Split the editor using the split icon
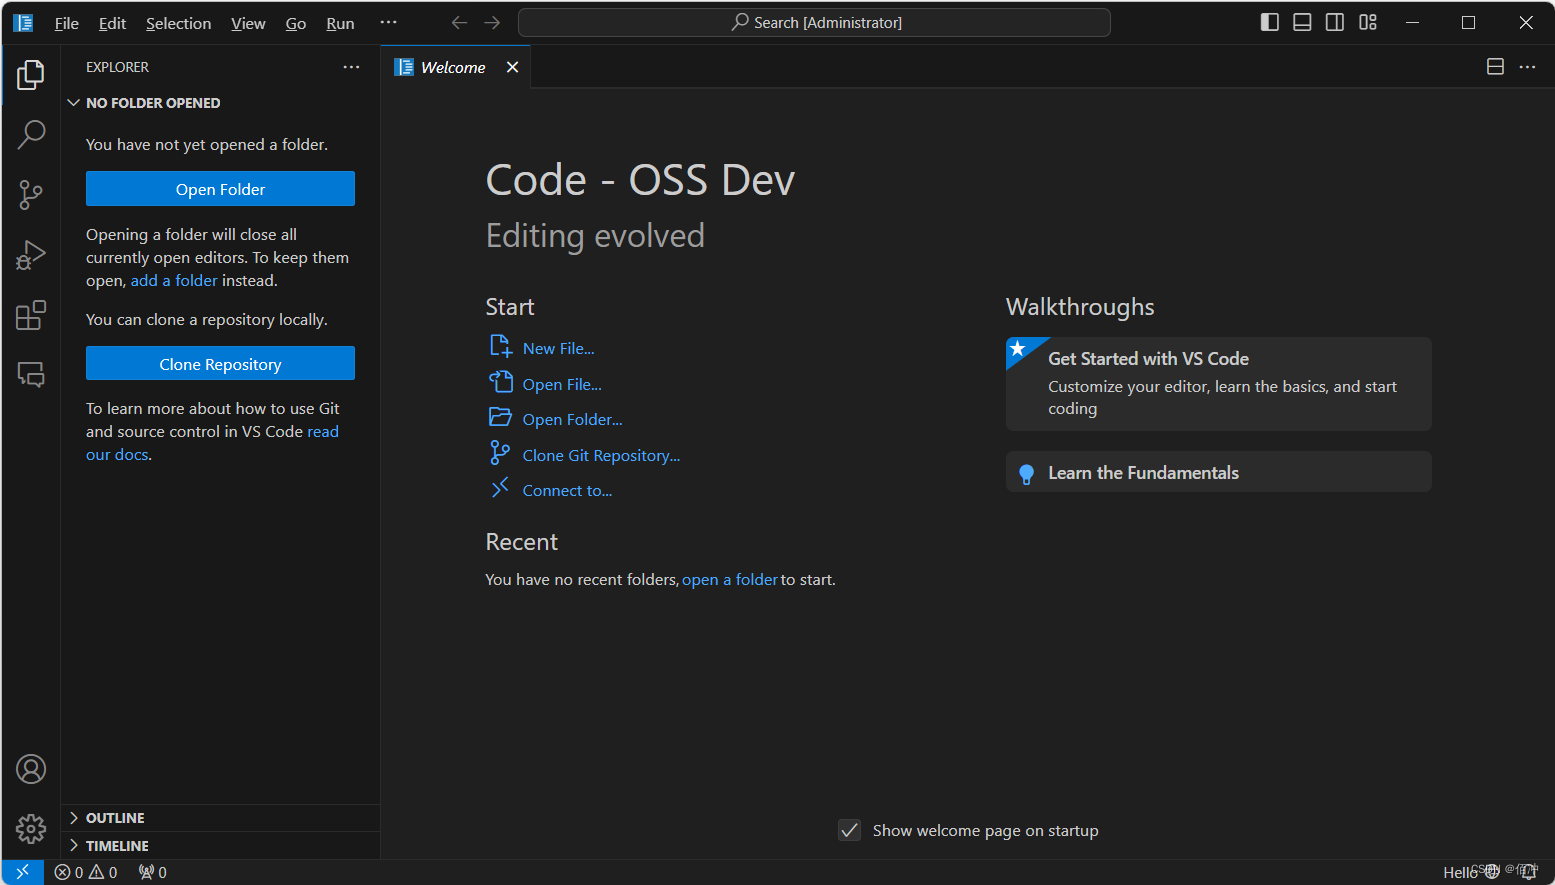The width and height of the screenshot is (1555, 885). tap(1495, 66)
